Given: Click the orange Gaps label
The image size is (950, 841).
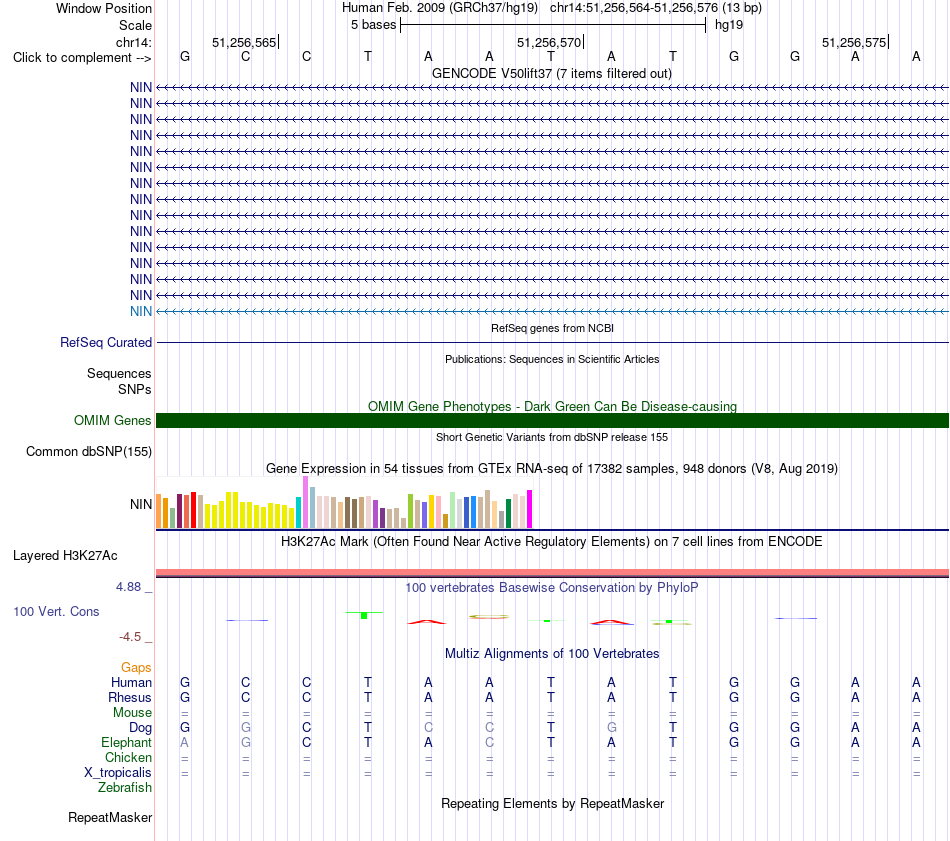Looking at the screenshot, I should pos(136,668).
